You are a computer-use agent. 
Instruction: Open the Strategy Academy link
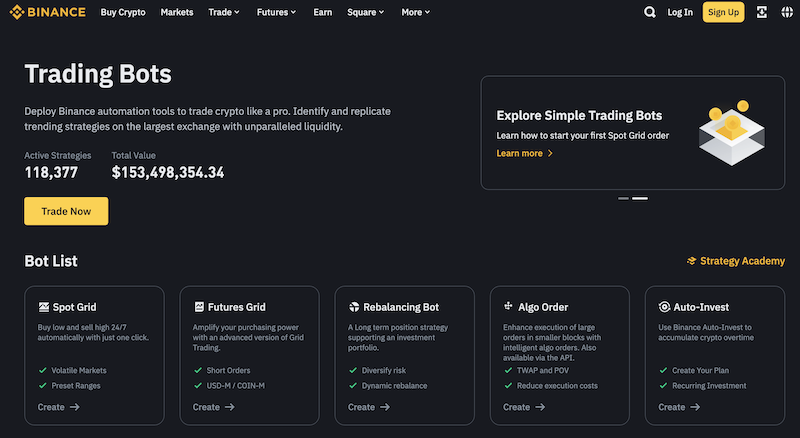click(736, 261)
